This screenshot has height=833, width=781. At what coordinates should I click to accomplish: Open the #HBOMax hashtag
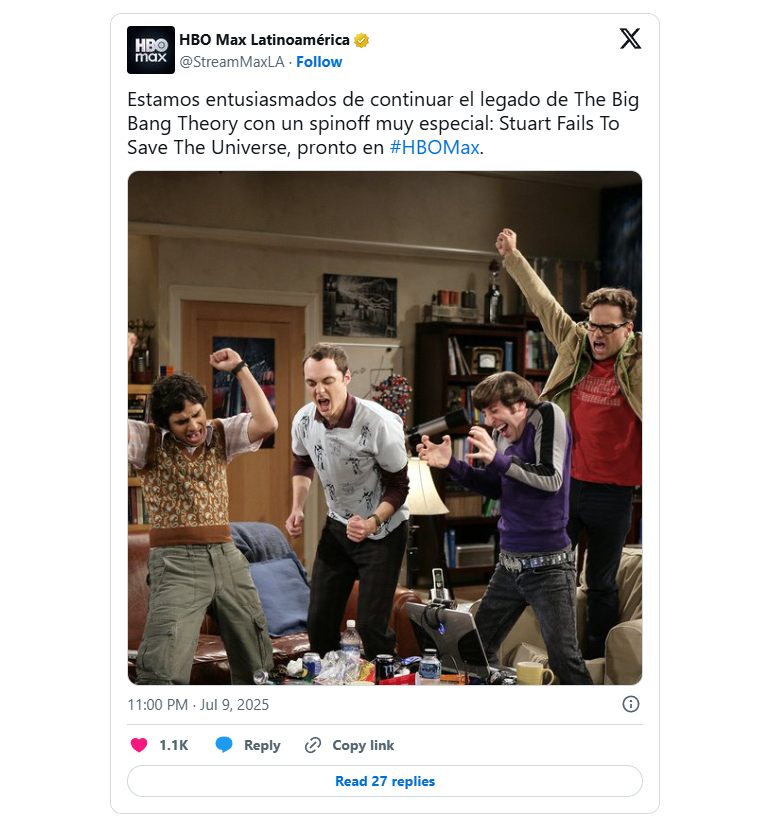click(435, 147)
